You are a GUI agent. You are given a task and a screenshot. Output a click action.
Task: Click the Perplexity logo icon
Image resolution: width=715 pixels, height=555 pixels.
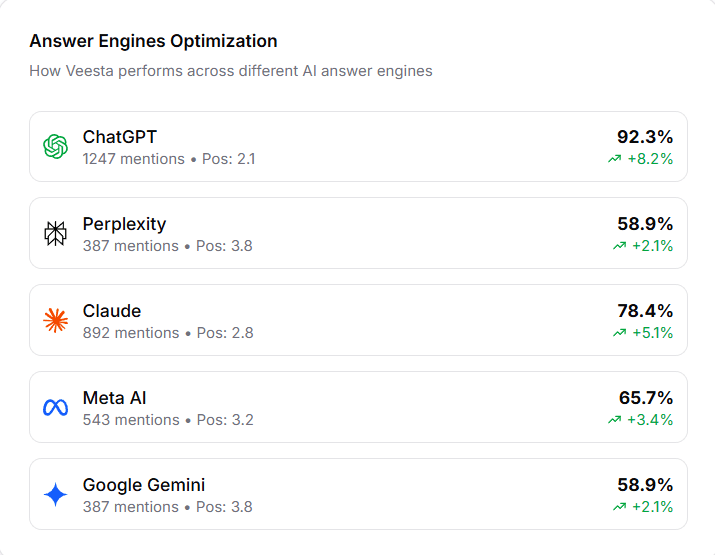(x=56, y=233)
